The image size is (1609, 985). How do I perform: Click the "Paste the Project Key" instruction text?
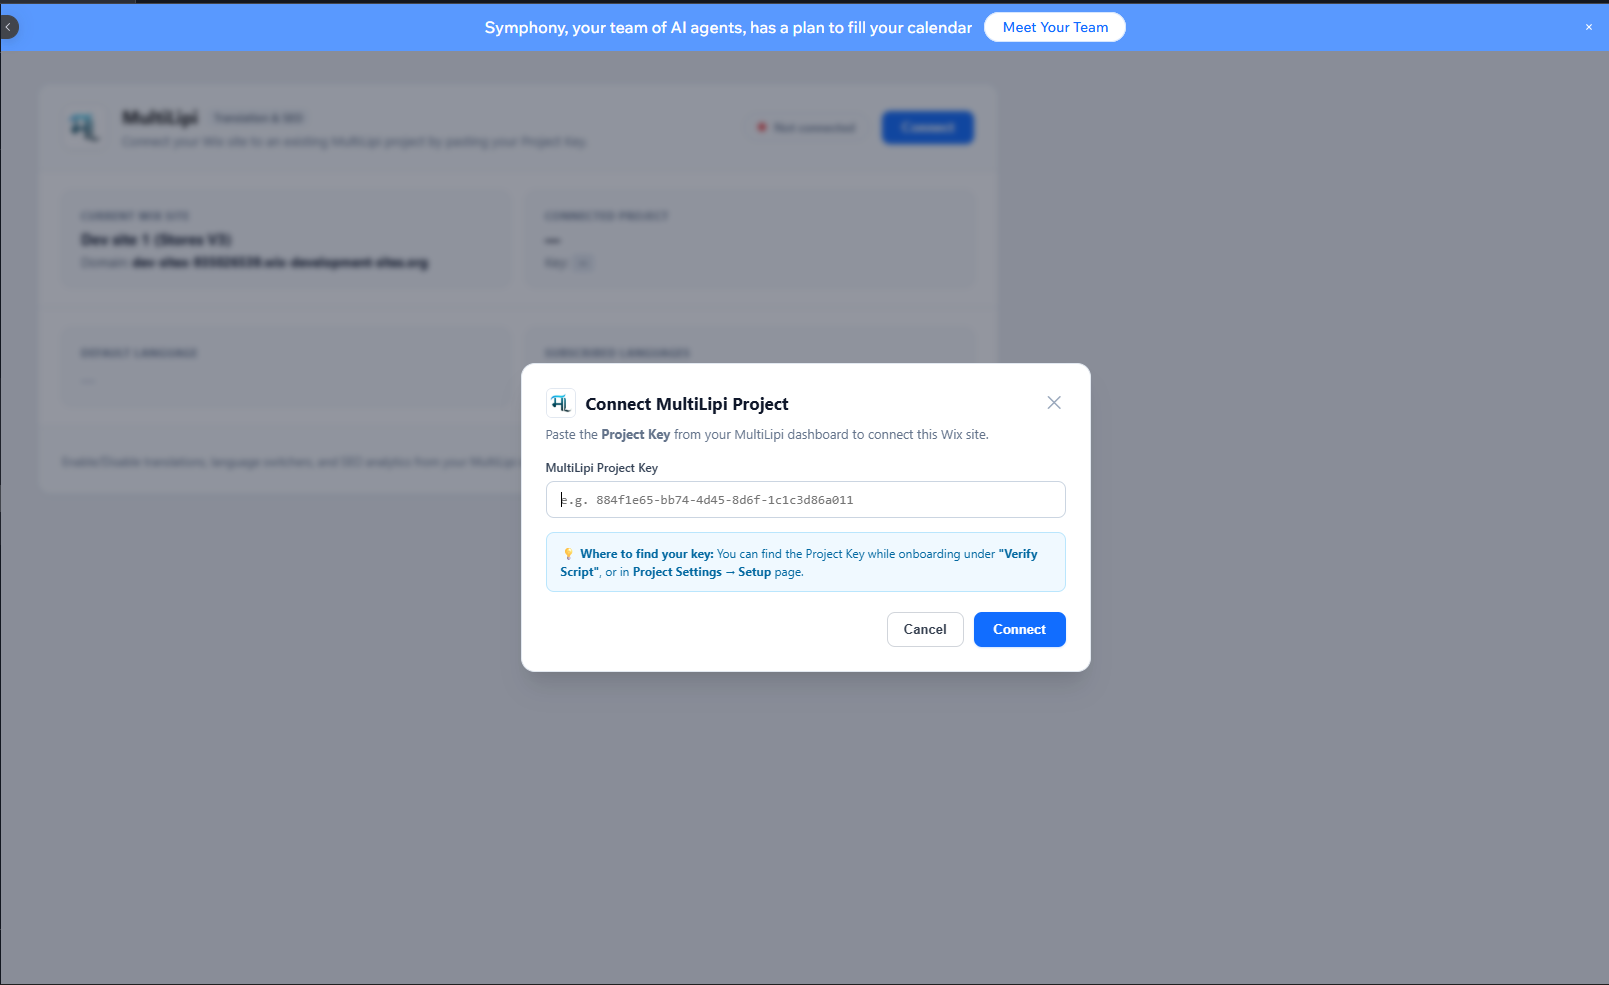click(767, 435)
